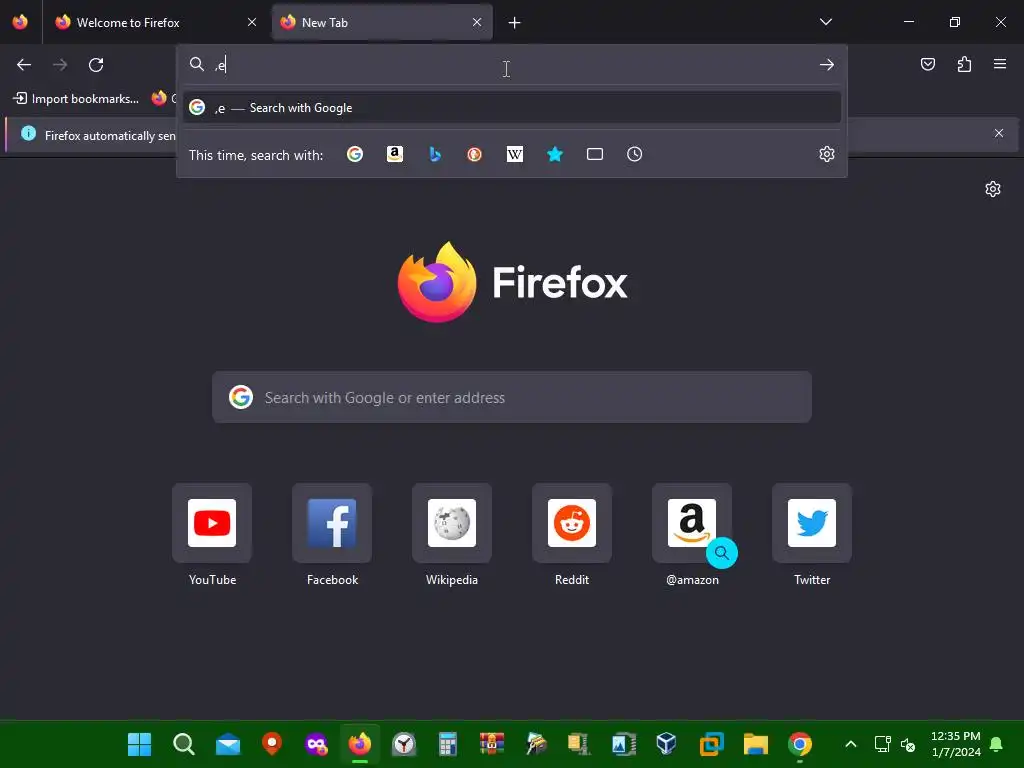The image size is (1024, 768).
Task: Search this time with Wikipedia icon
Action: 515,154
